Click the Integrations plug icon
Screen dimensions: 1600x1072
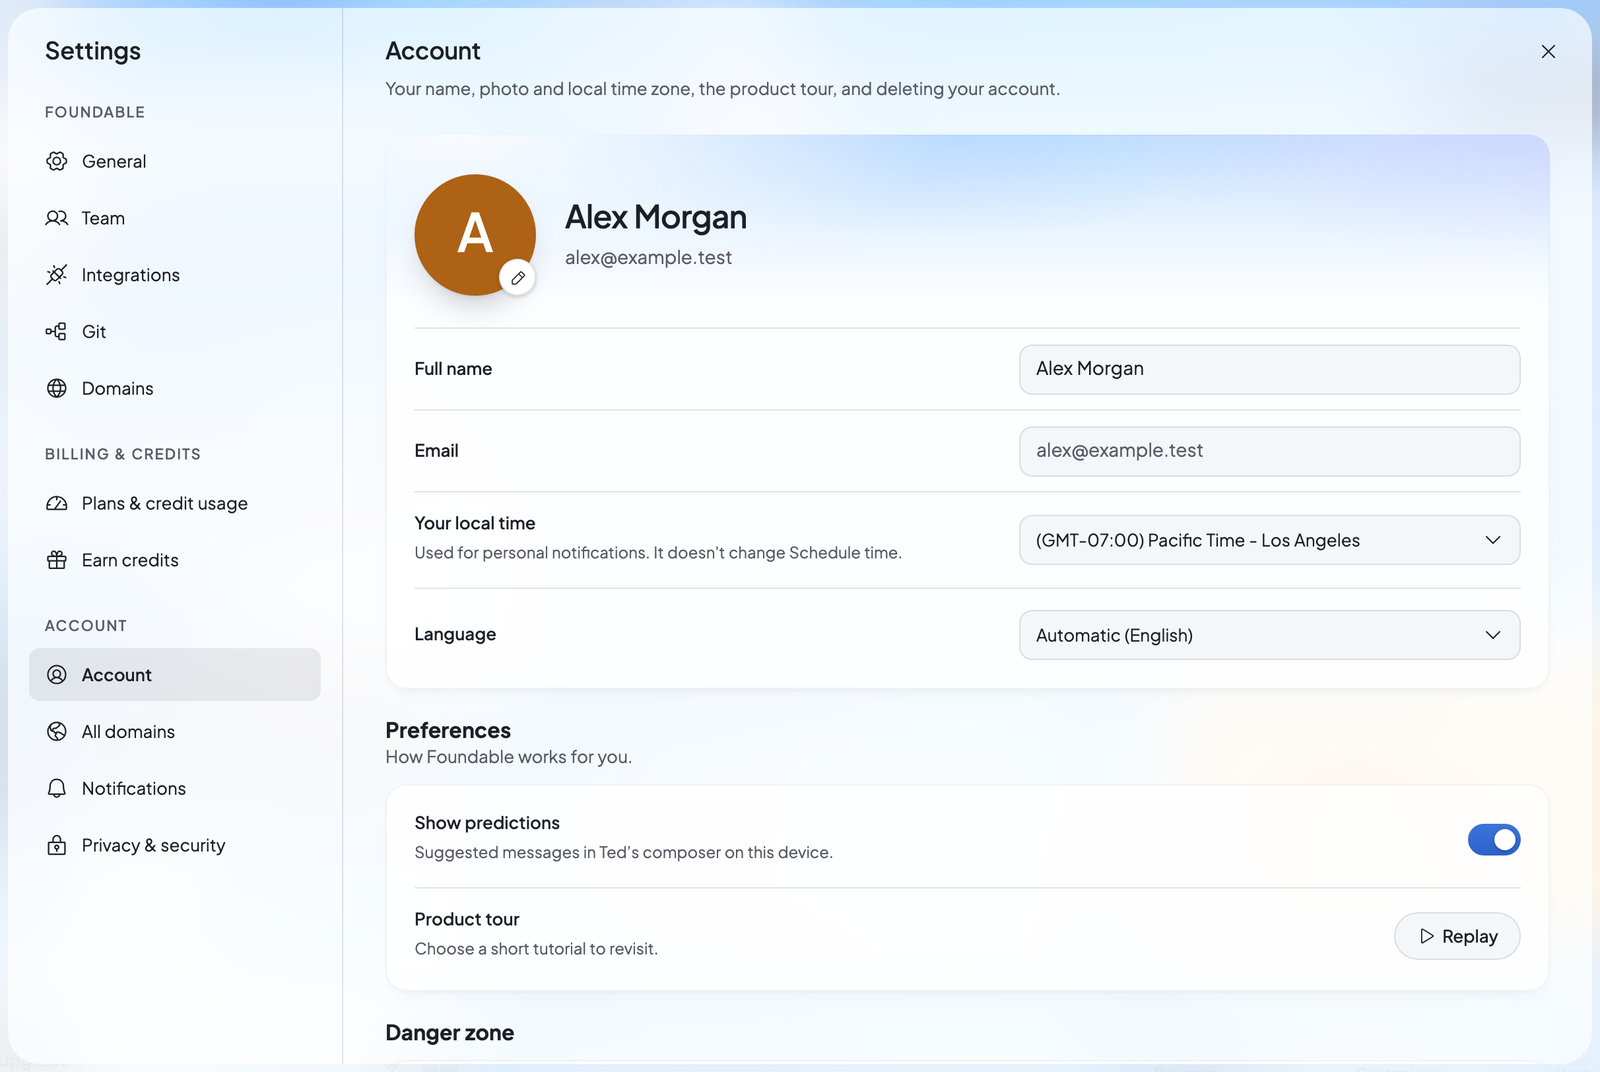tap(57, 275)
